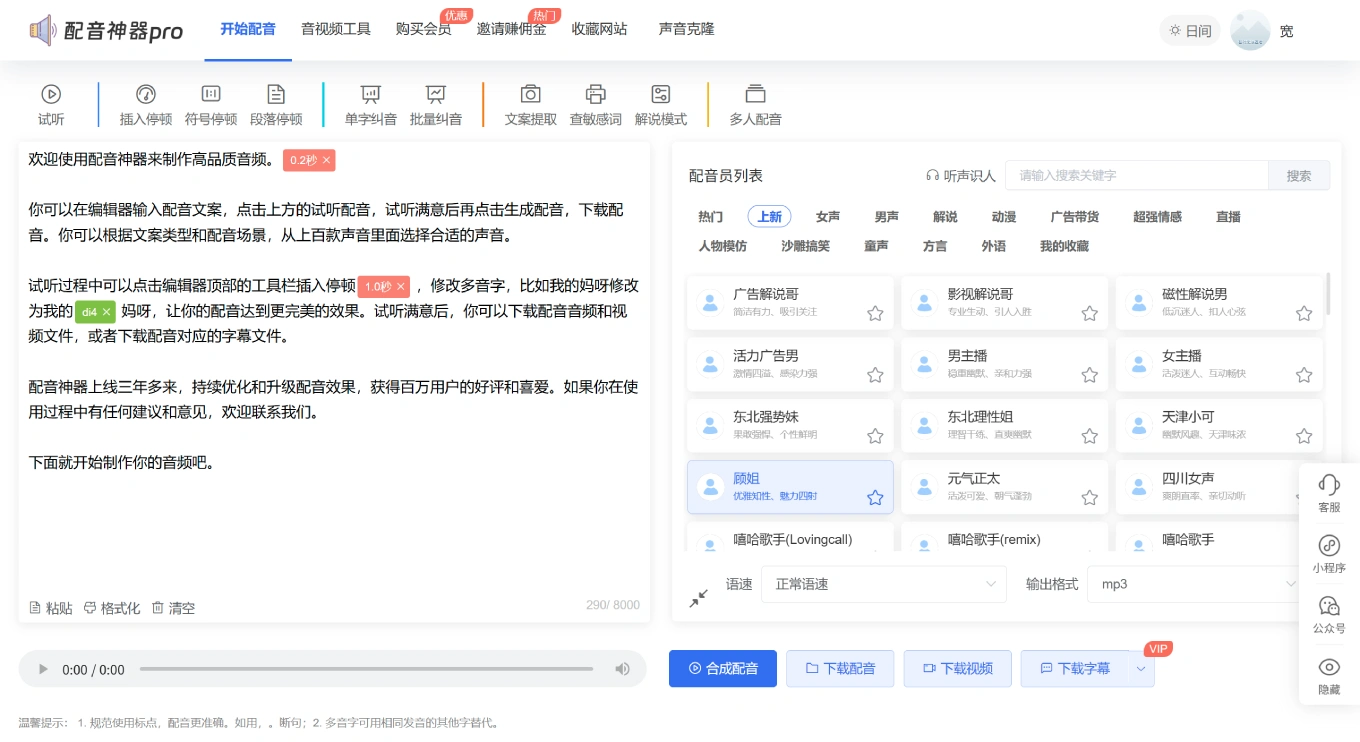This screenshot has height=742, width=1360.
Task: Select the 我的收藏 voice category
Action: click(x=1064, y=246)
